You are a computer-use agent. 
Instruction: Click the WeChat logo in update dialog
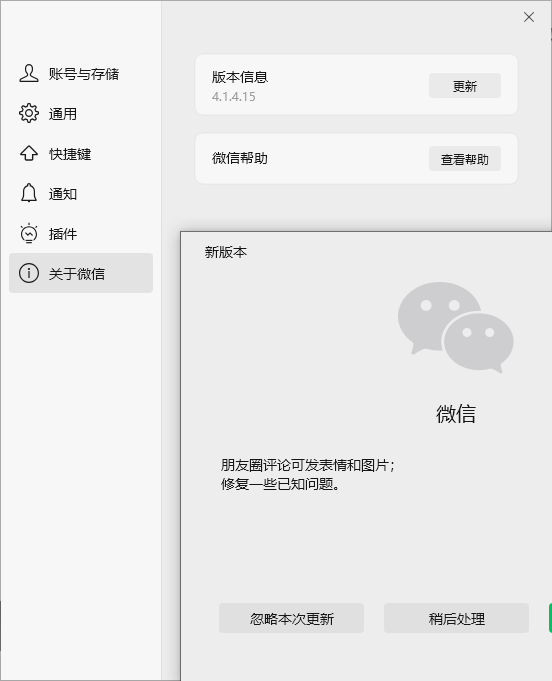point(456,327)
